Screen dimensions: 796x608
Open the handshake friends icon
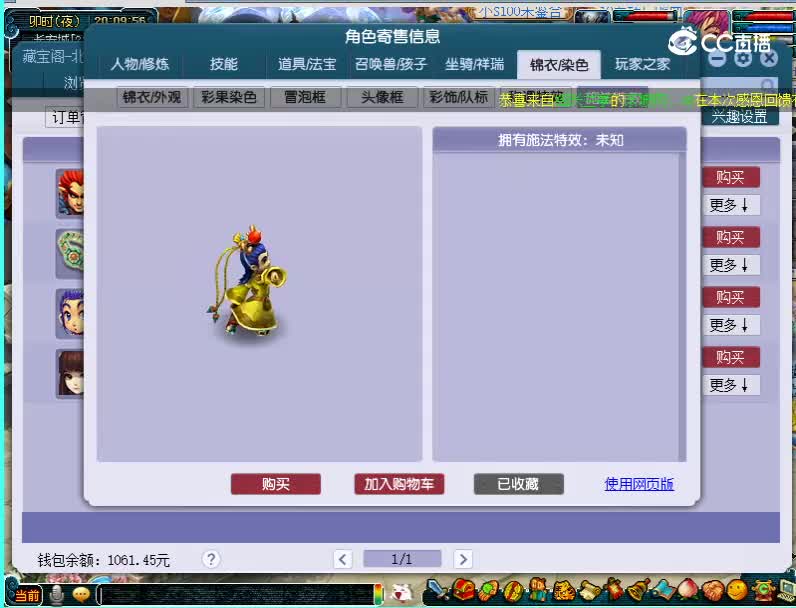[713, 591]
